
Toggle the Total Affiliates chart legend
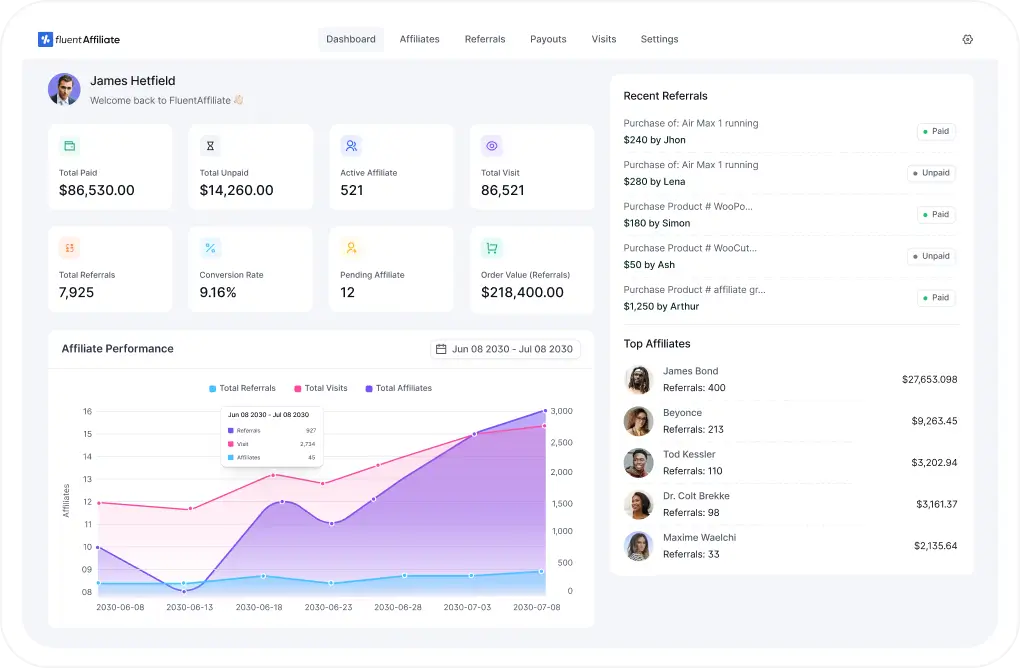click(398, 388)
